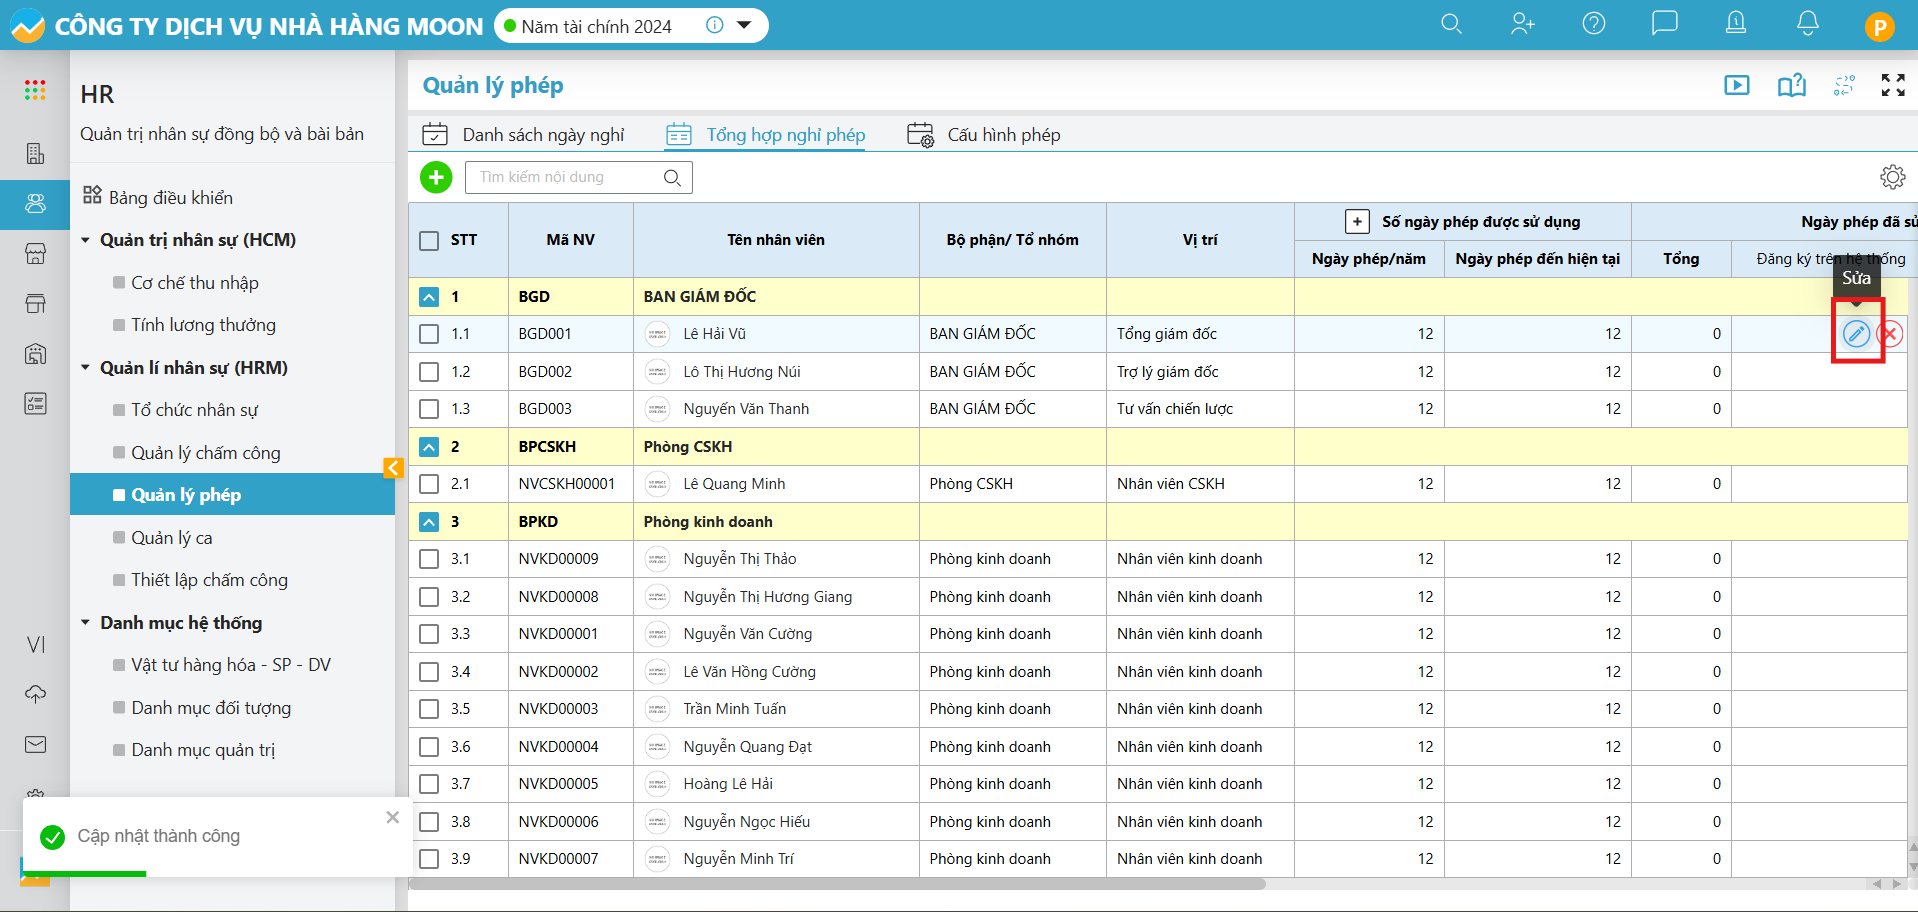The height and width of the screenshot is (912, 1918).
Task: Click the green add new record button
Action: pyautogui.click(x=436, y=177)
